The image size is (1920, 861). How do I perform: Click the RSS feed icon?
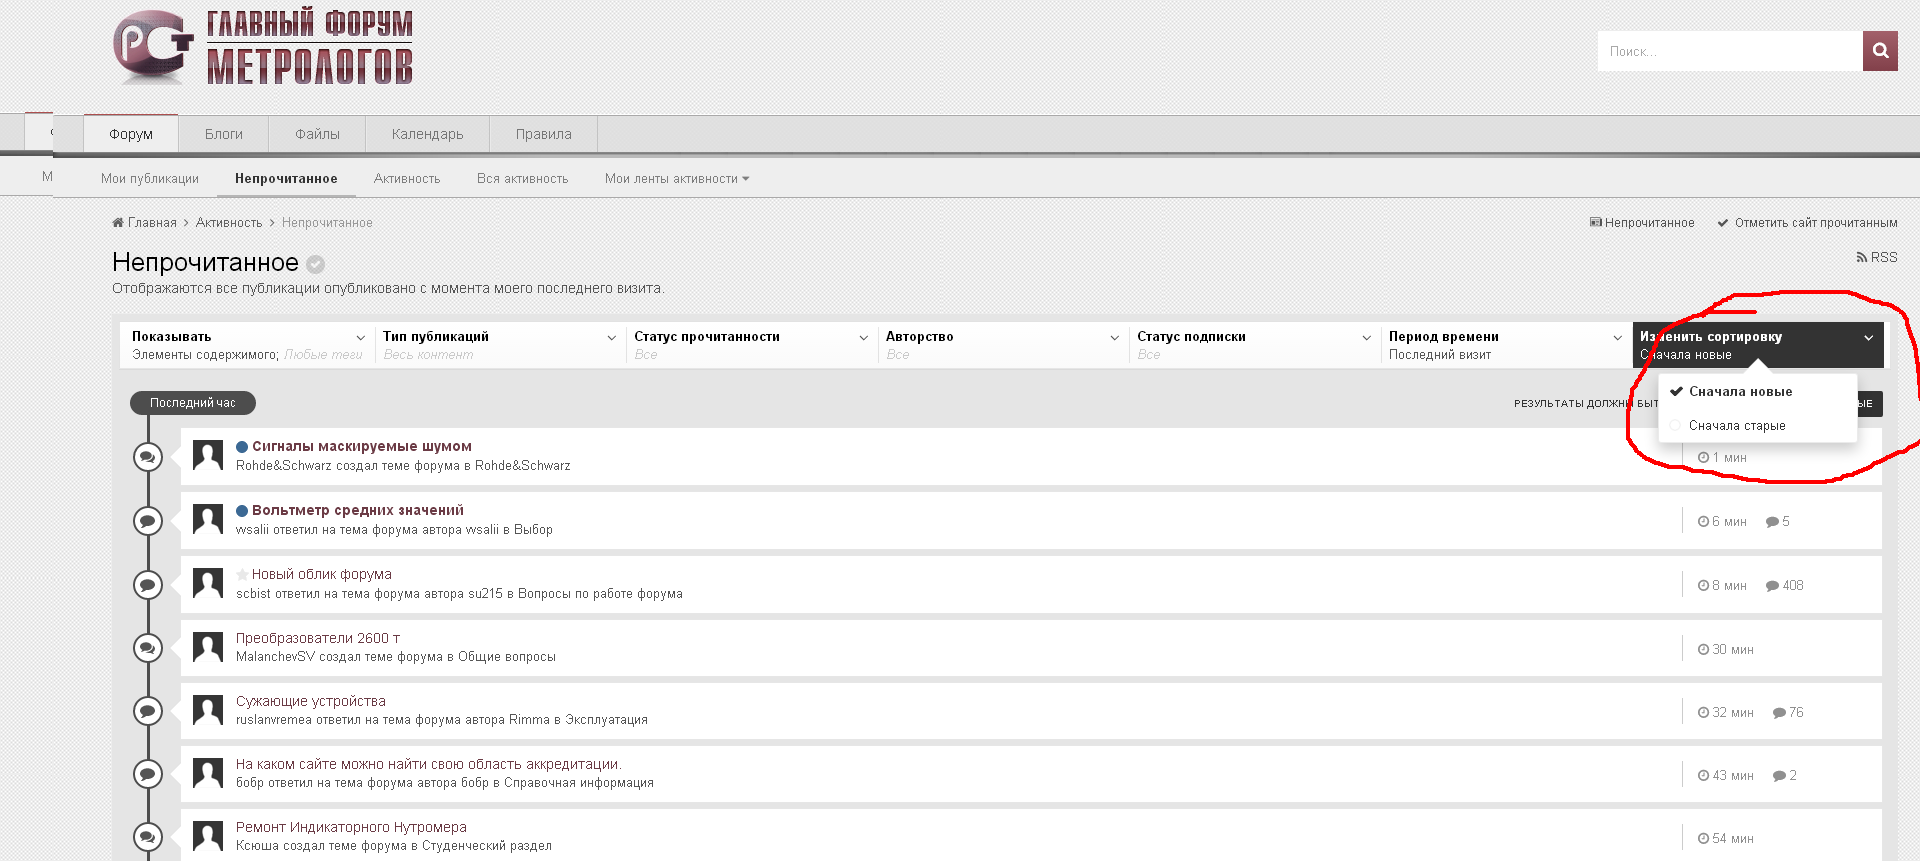coord(1862,258)
